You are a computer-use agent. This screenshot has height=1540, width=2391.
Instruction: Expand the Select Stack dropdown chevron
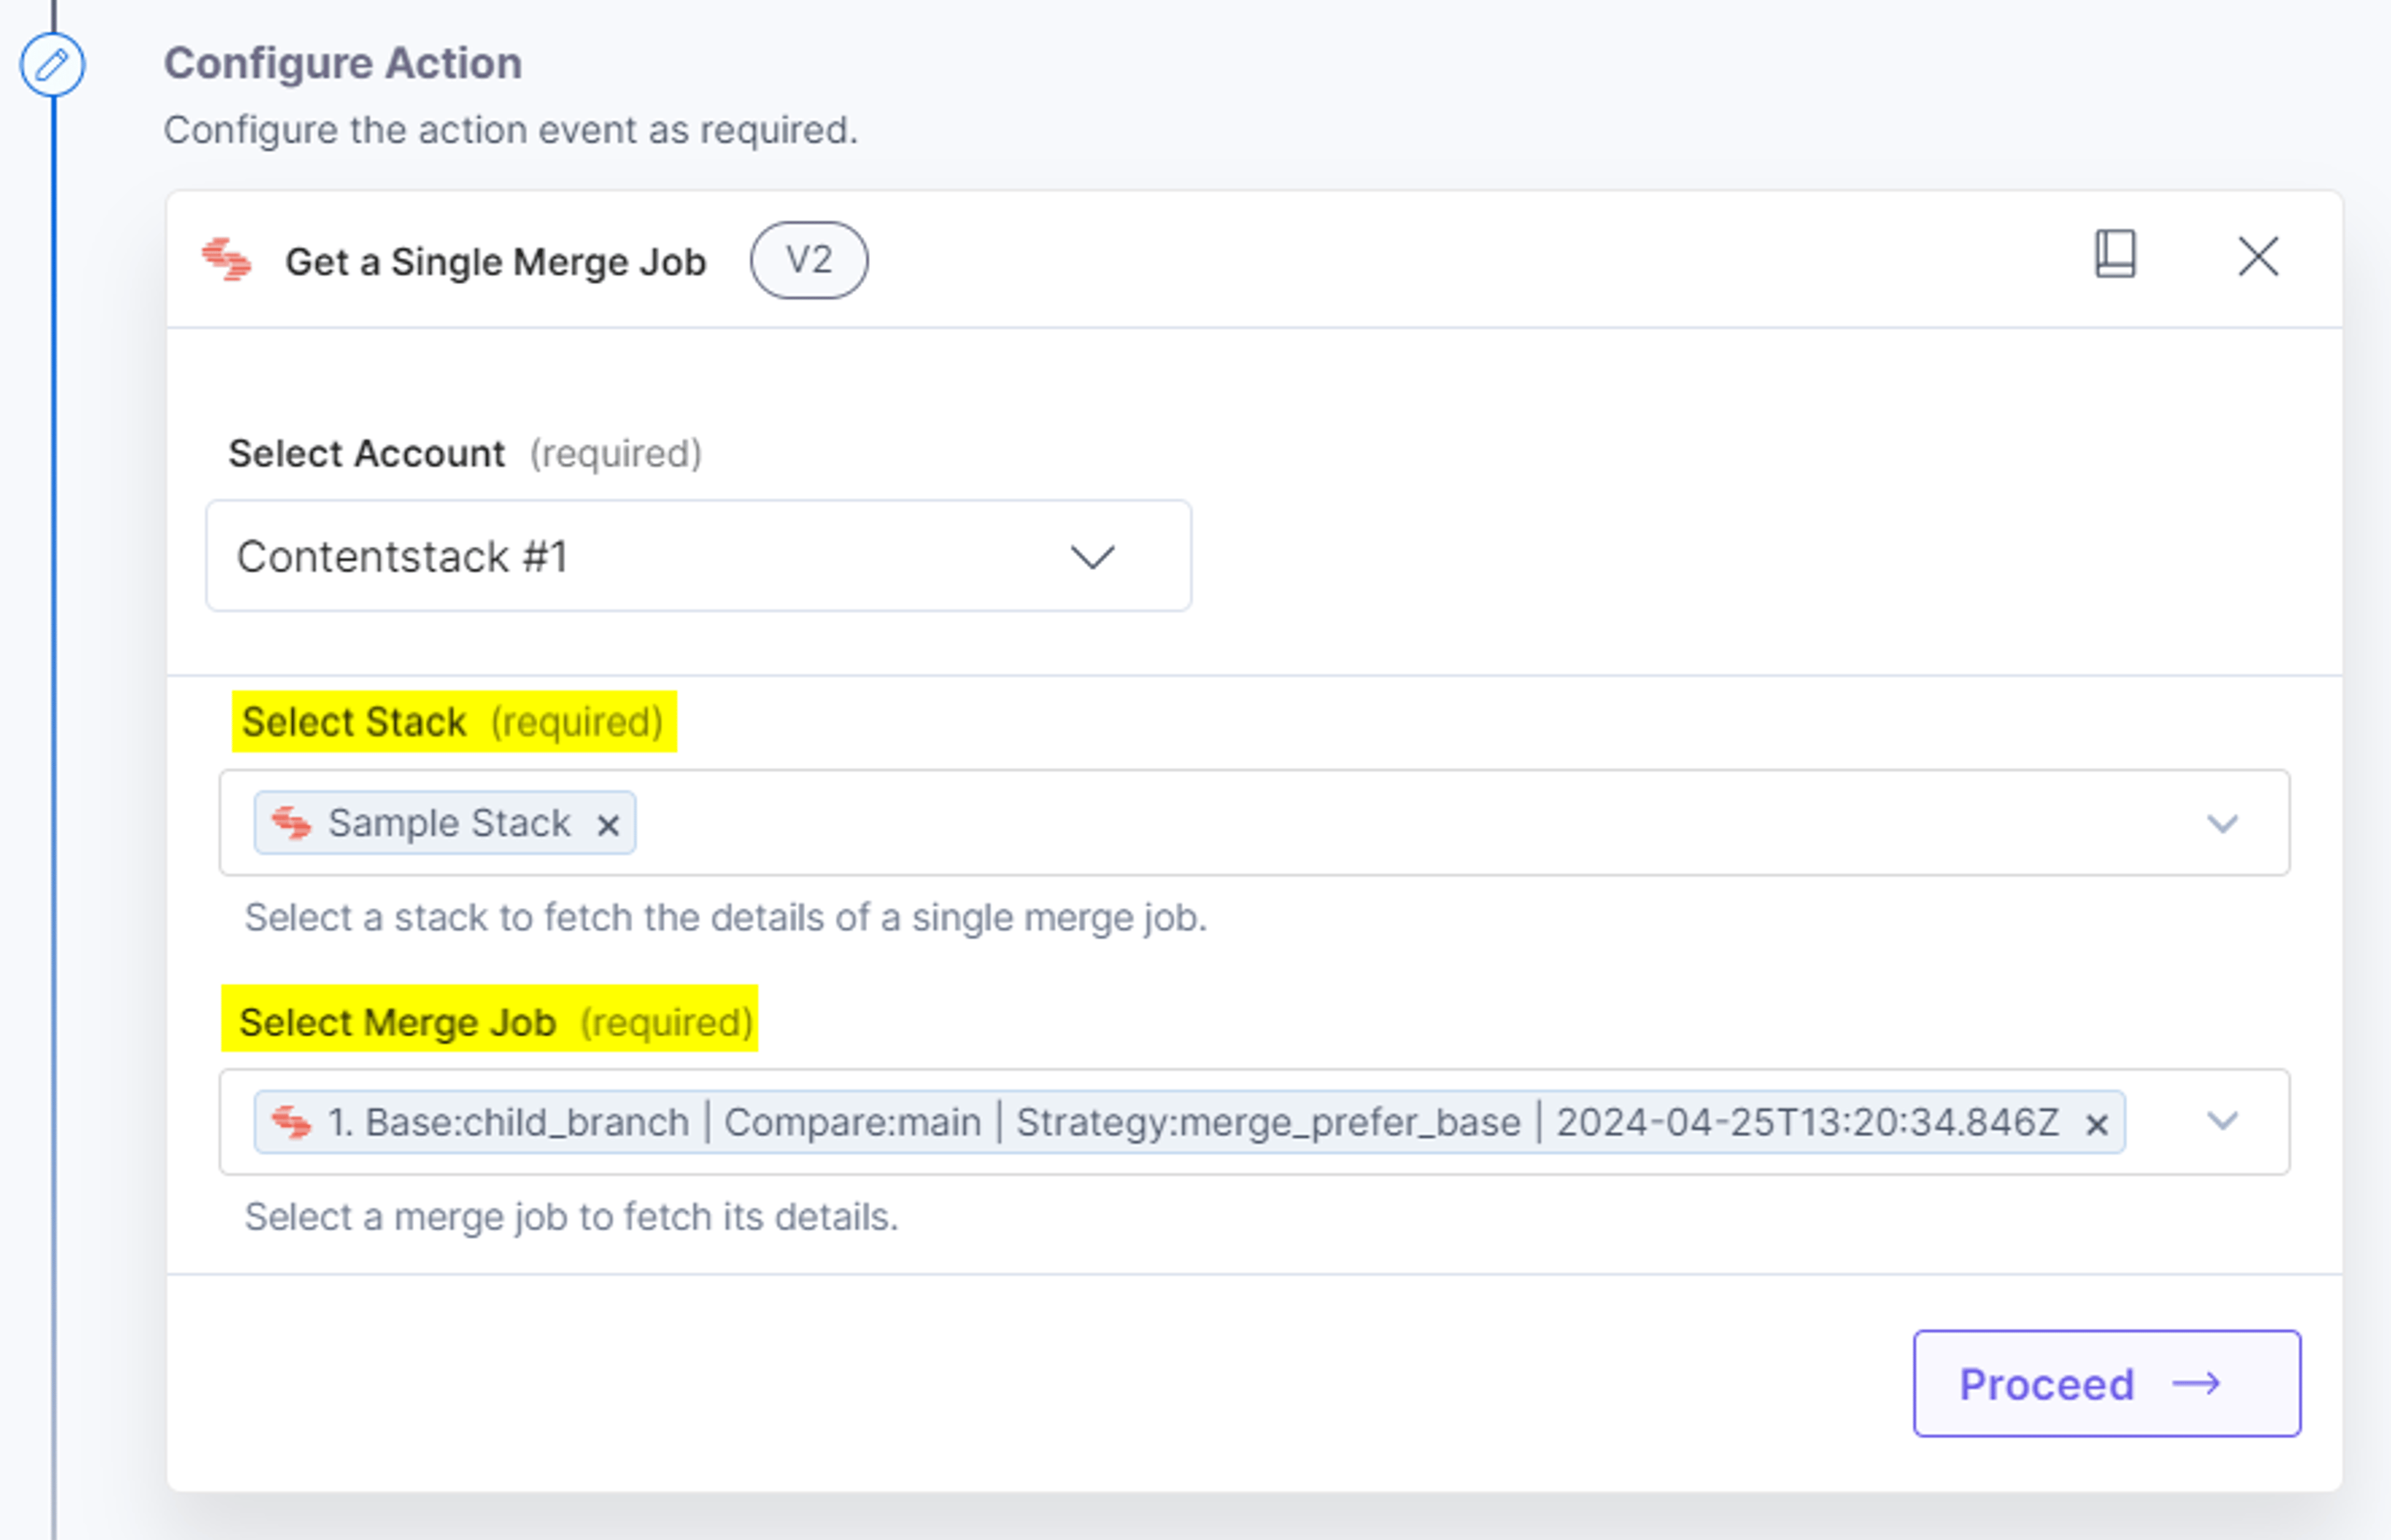(2222, 823)
